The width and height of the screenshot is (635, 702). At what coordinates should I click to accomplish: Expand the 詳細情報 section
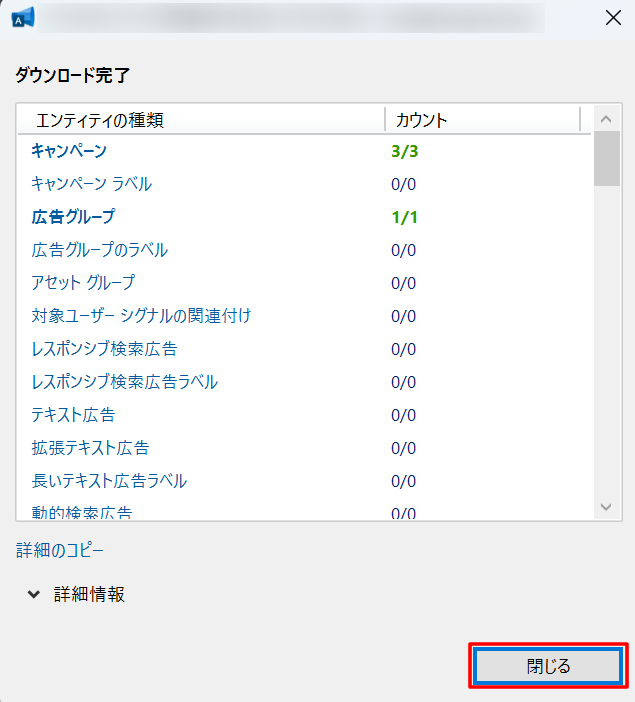click(x=77, y=594)
